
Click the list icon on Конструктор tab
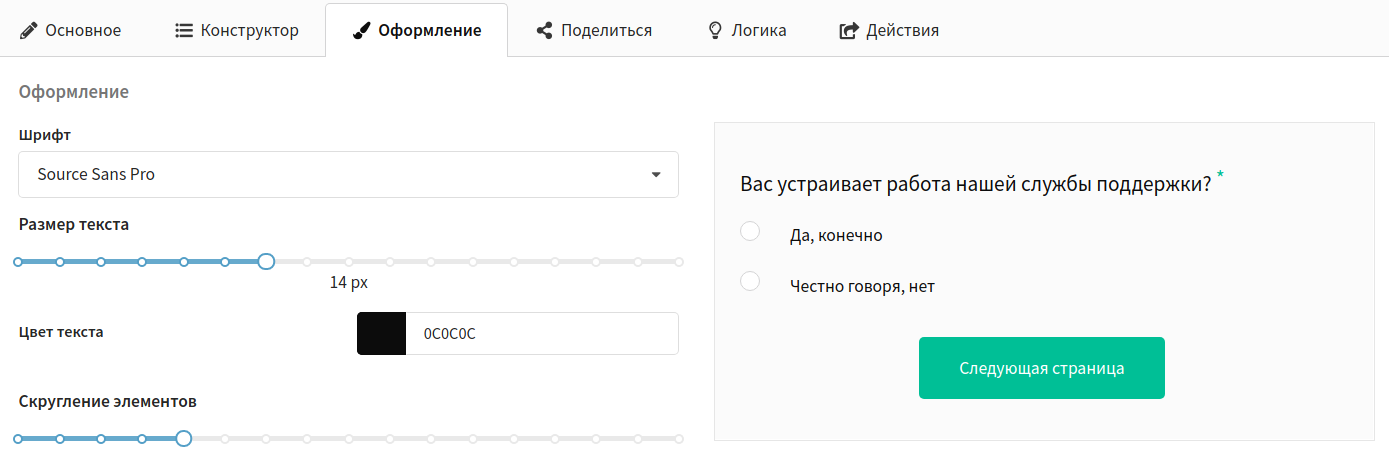[x=183, y=30]
